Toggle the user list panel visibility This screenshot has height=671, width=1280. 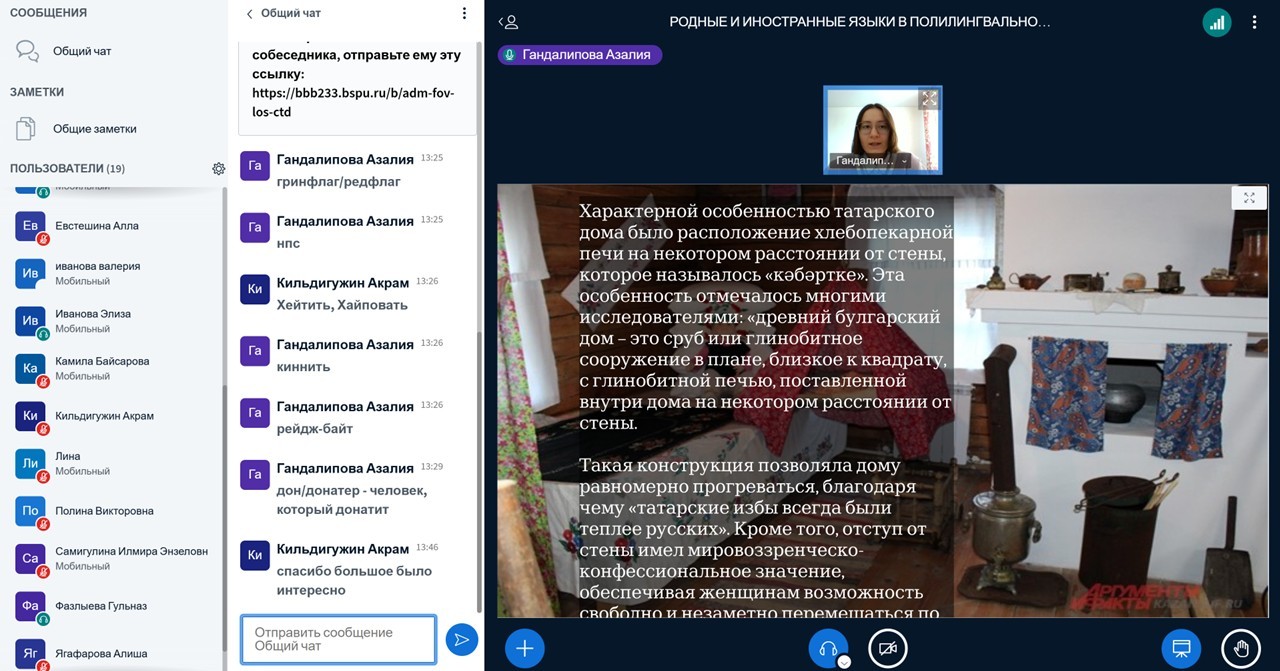coord(509,22)
